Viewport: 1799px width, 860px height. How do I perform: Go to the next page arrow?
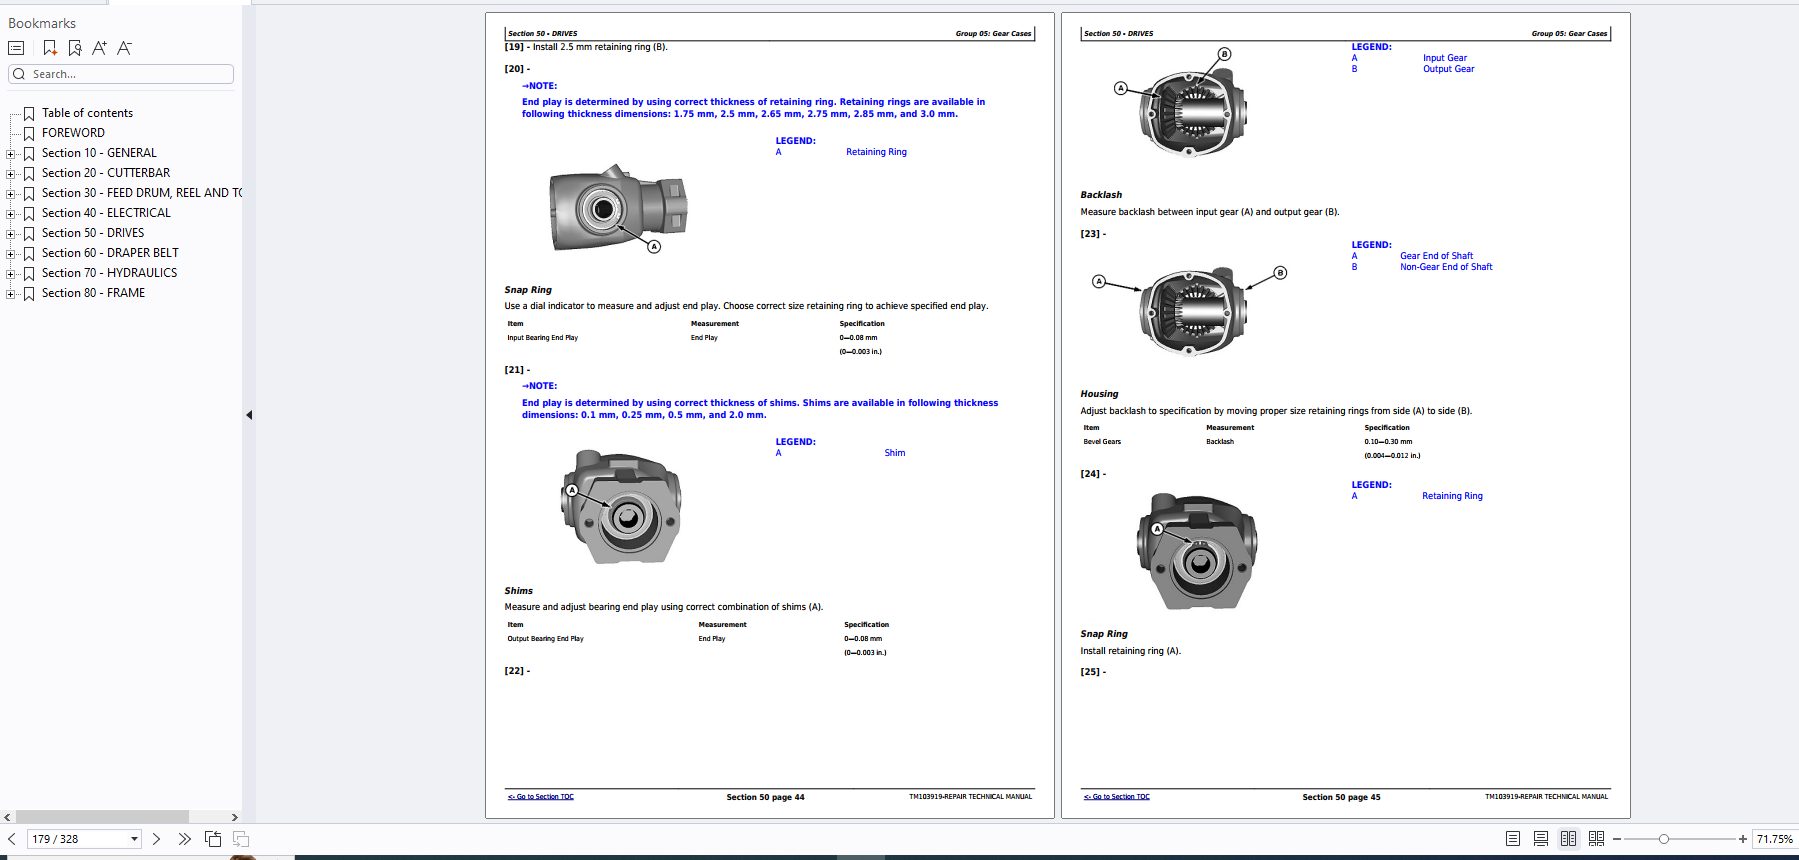[x=156, y=839]
